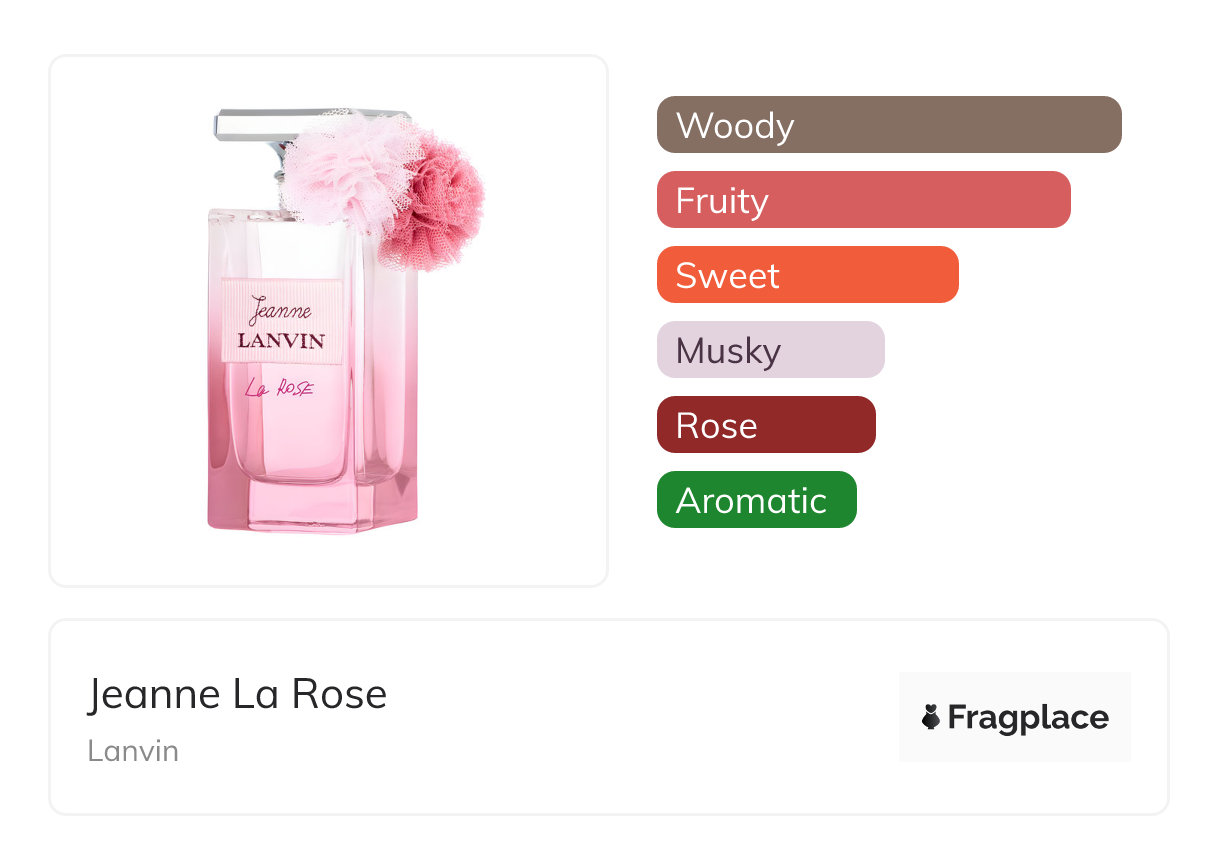
Task: Click the handwritten La Rose on bottle
Action: point(280,389)
